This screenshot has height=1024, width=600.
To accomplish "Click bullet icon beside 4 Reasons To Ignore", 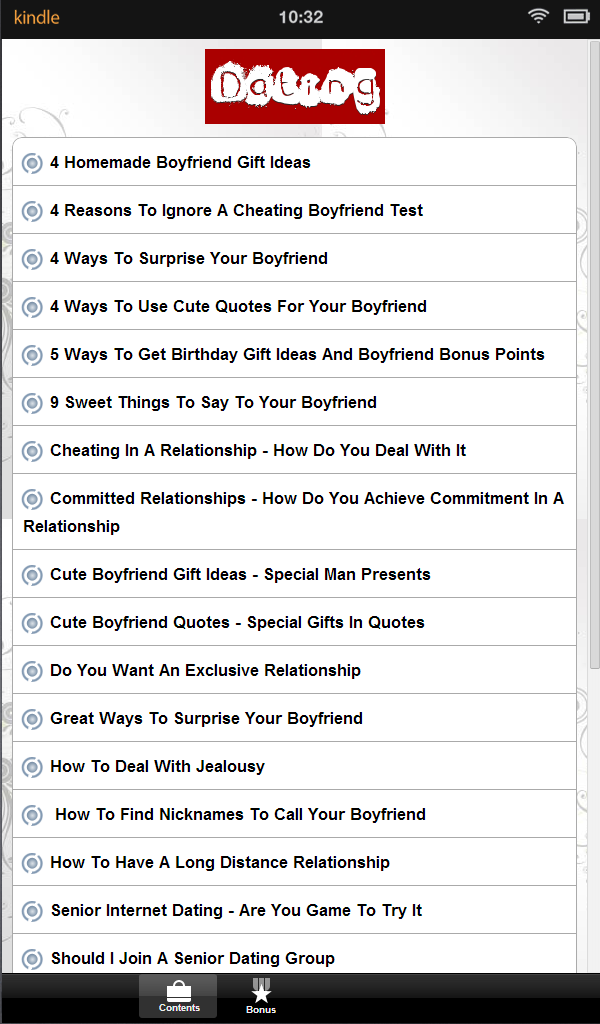I will tap(32, 211).
